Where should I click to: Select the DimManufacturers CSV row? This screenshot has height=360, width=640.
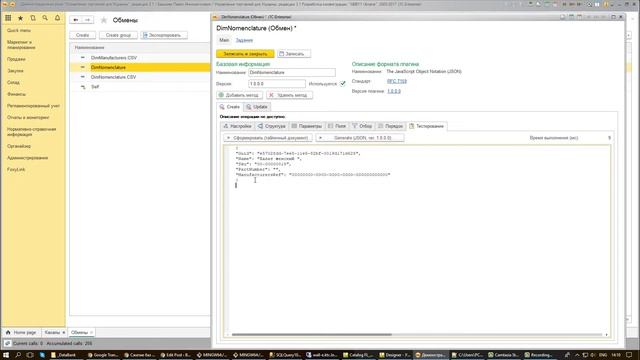[x=140, y=58]
